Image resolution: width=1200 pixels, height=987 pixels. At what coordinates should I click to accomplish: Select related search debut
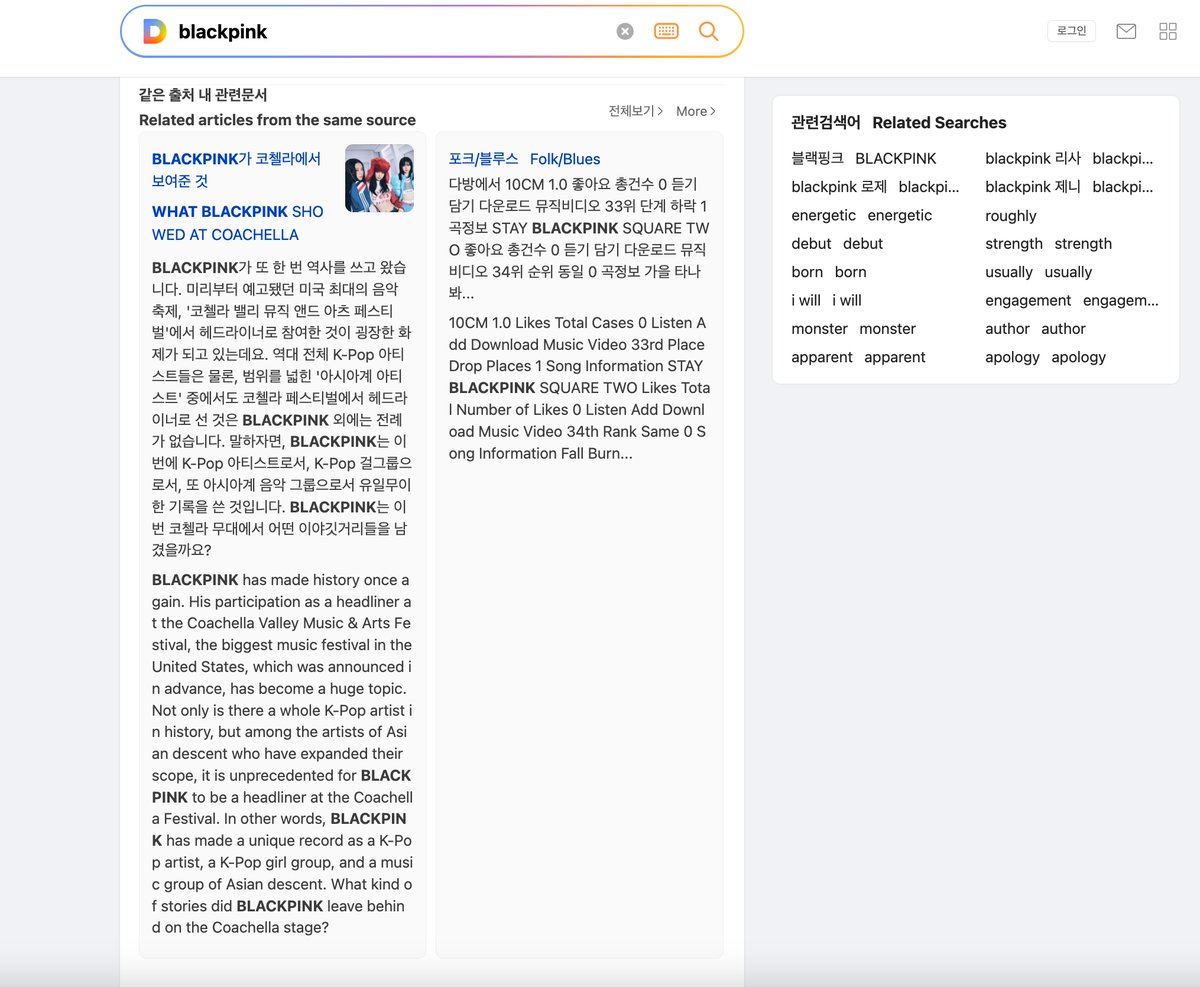[x=837, y=244]
